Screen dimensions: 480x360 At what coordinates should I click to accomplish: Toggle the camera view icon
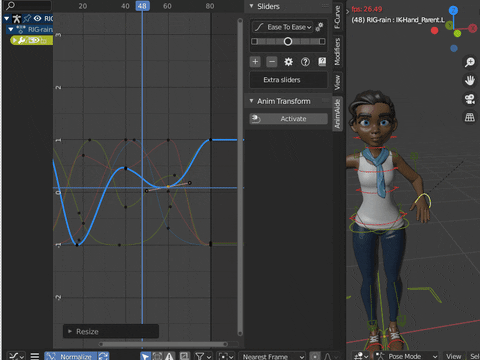click(x=470, y=99)
